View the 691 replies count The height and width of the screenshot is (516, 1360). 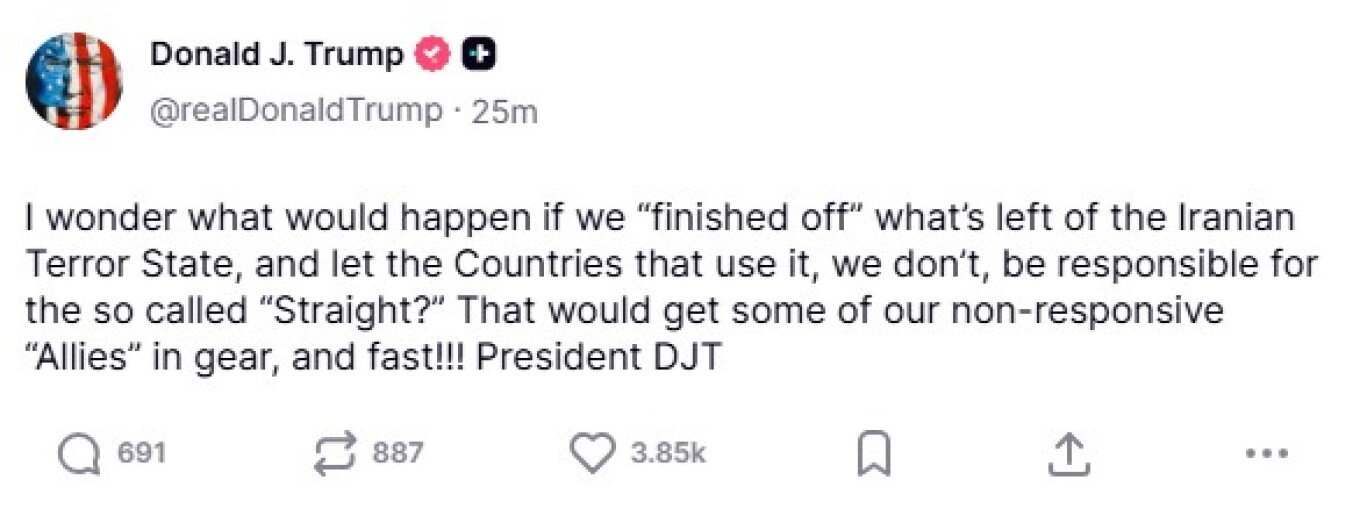[142, 454]
